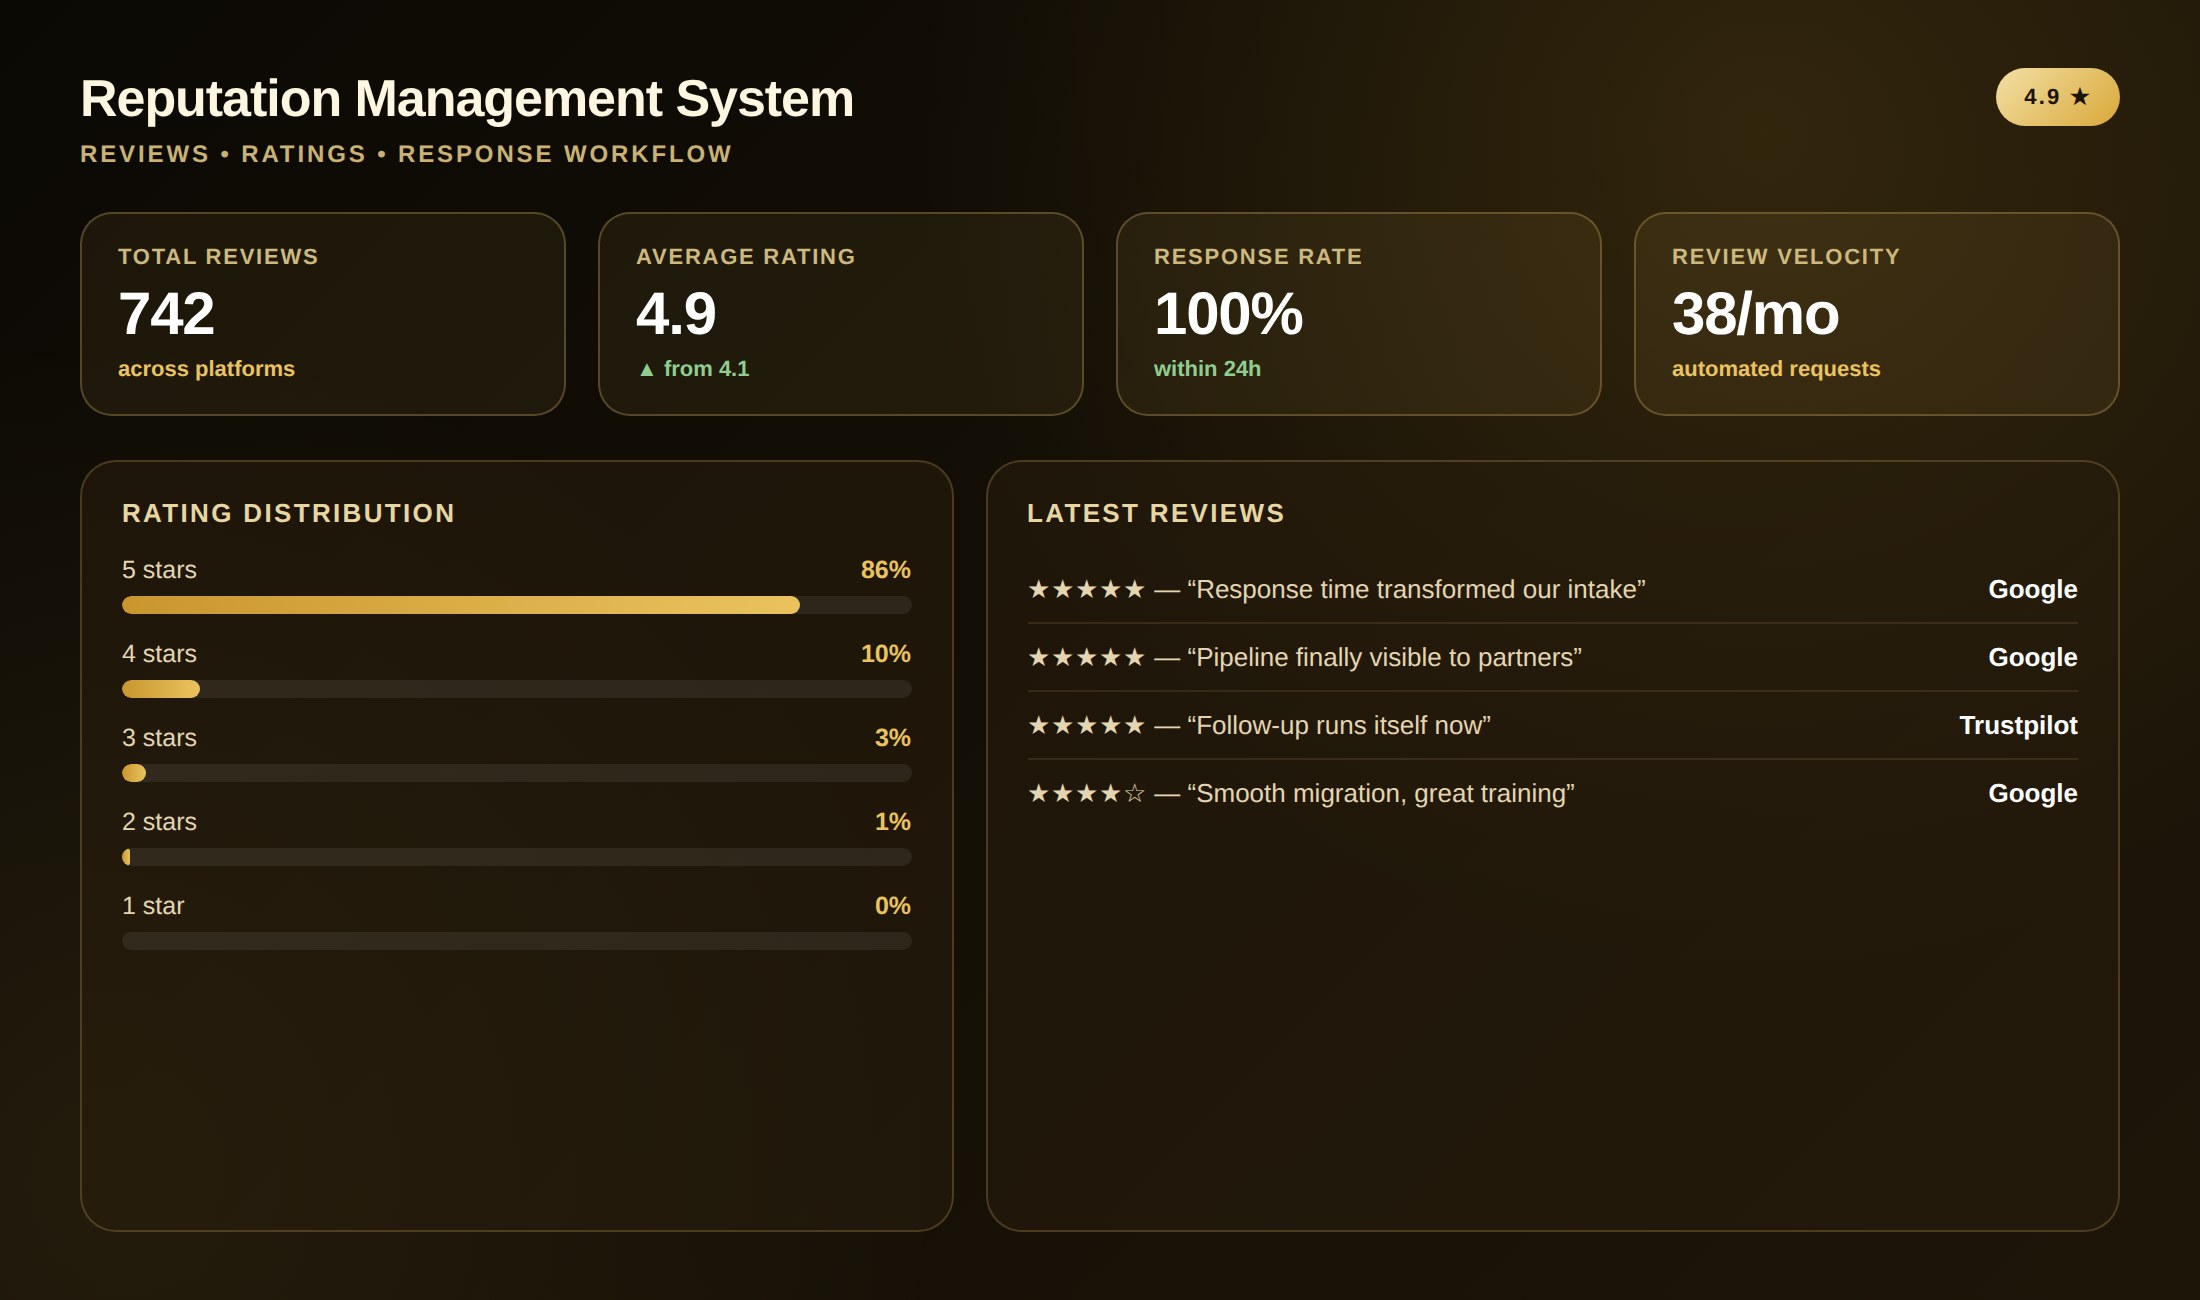This screenshot has height=1300, width=2200.
Task: Click Google source of 'Response time' review
Action: (x=2033, y=590)
